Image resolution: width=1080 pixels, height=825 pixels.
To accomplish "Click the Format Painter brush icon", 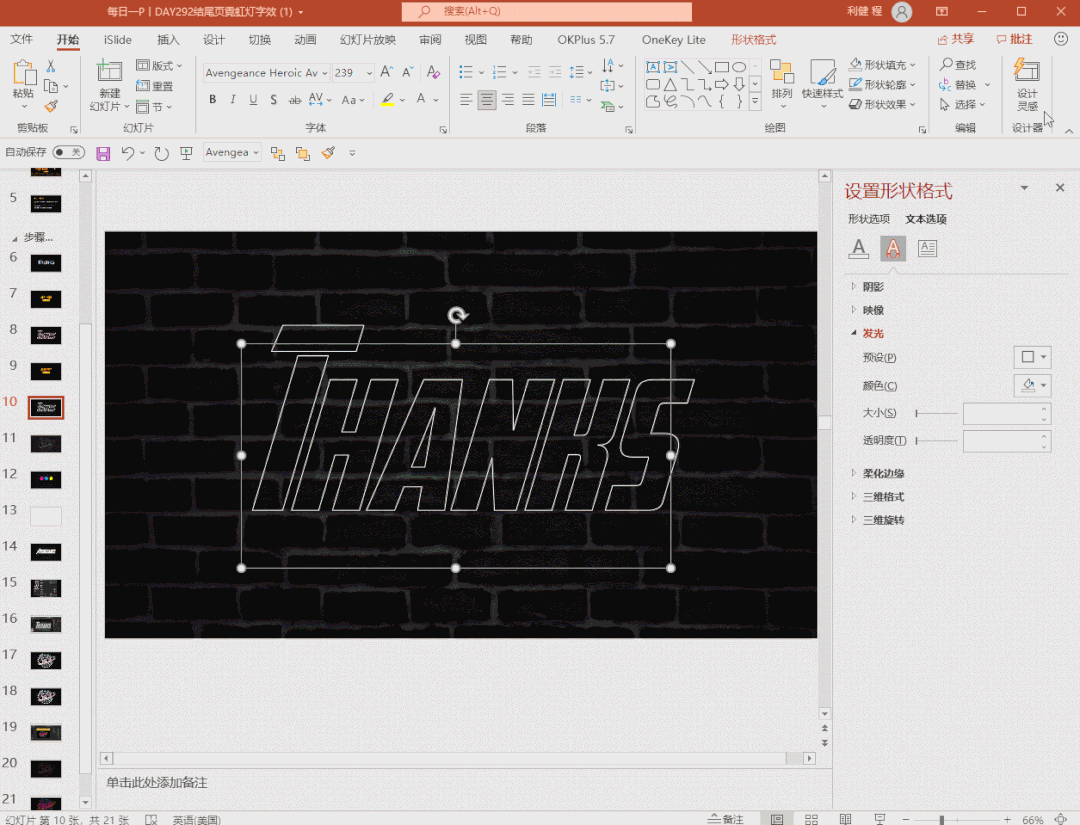I will pyautogui.click(x=51, y=106).
